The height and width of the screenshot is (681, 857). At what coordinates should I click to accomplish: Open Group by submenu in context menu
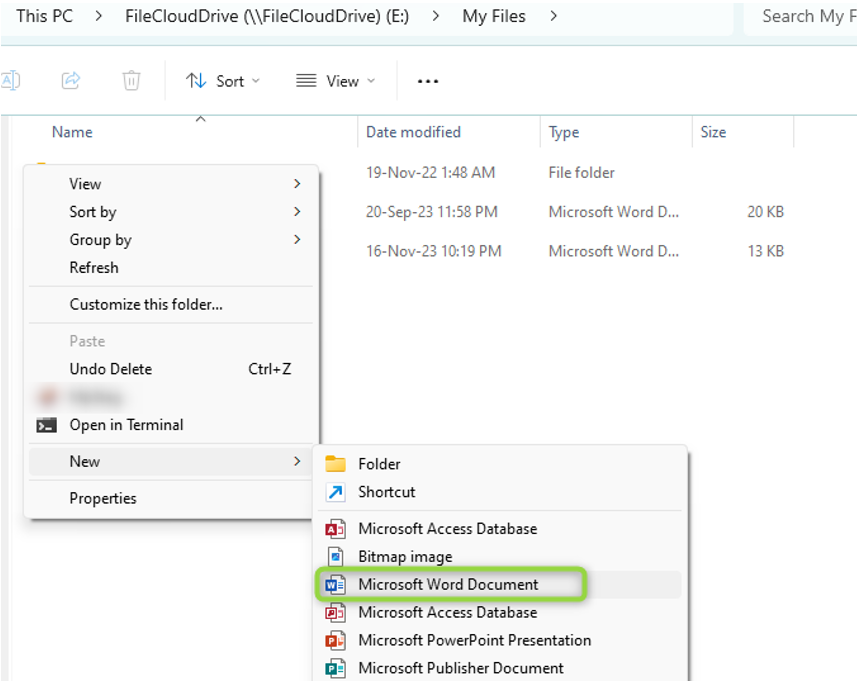click(171, 240)
